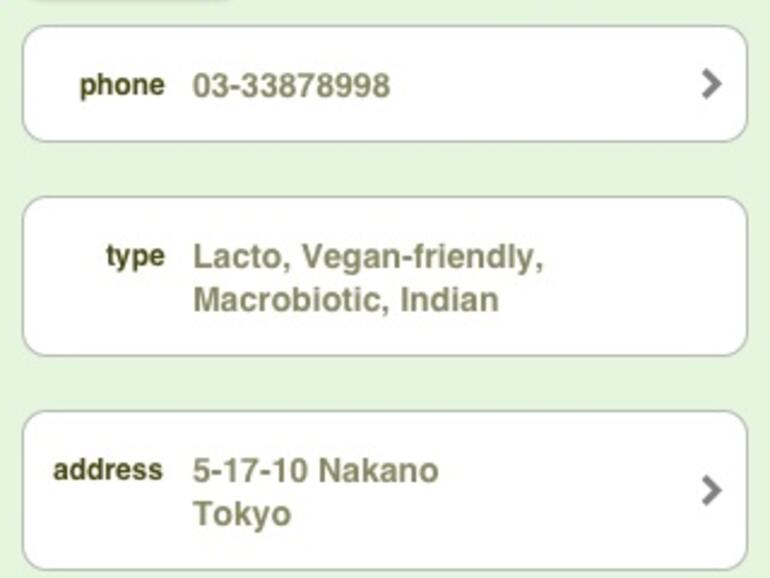Click the "phone" field label
The image size is (770, 578).
point(122,85)
